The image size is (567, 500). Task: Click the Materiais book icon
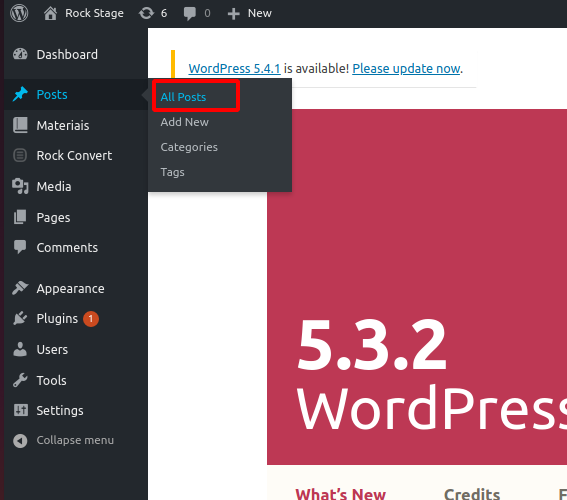click(20, 125)
